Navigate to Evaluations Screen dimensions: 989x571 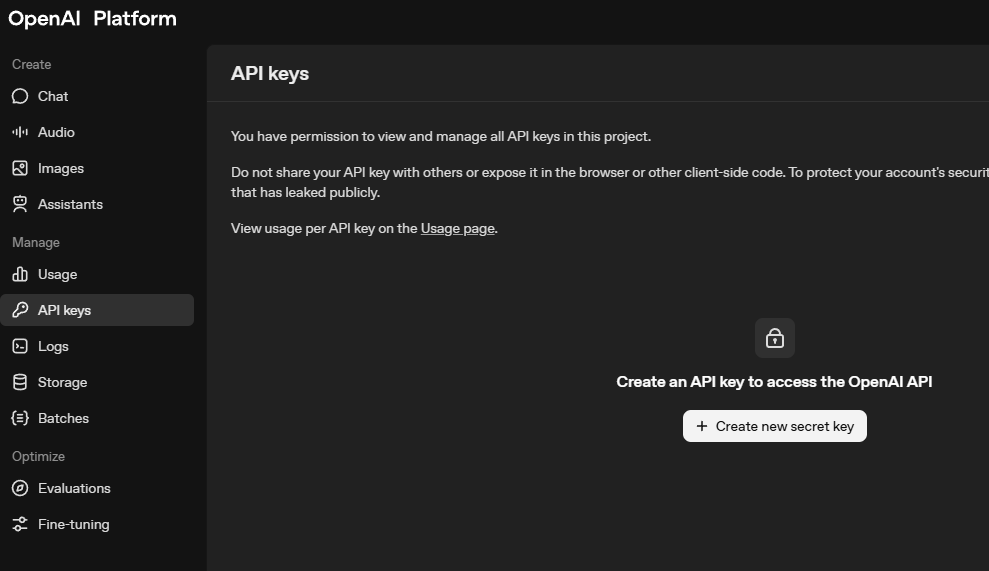(x=97, y=488)
